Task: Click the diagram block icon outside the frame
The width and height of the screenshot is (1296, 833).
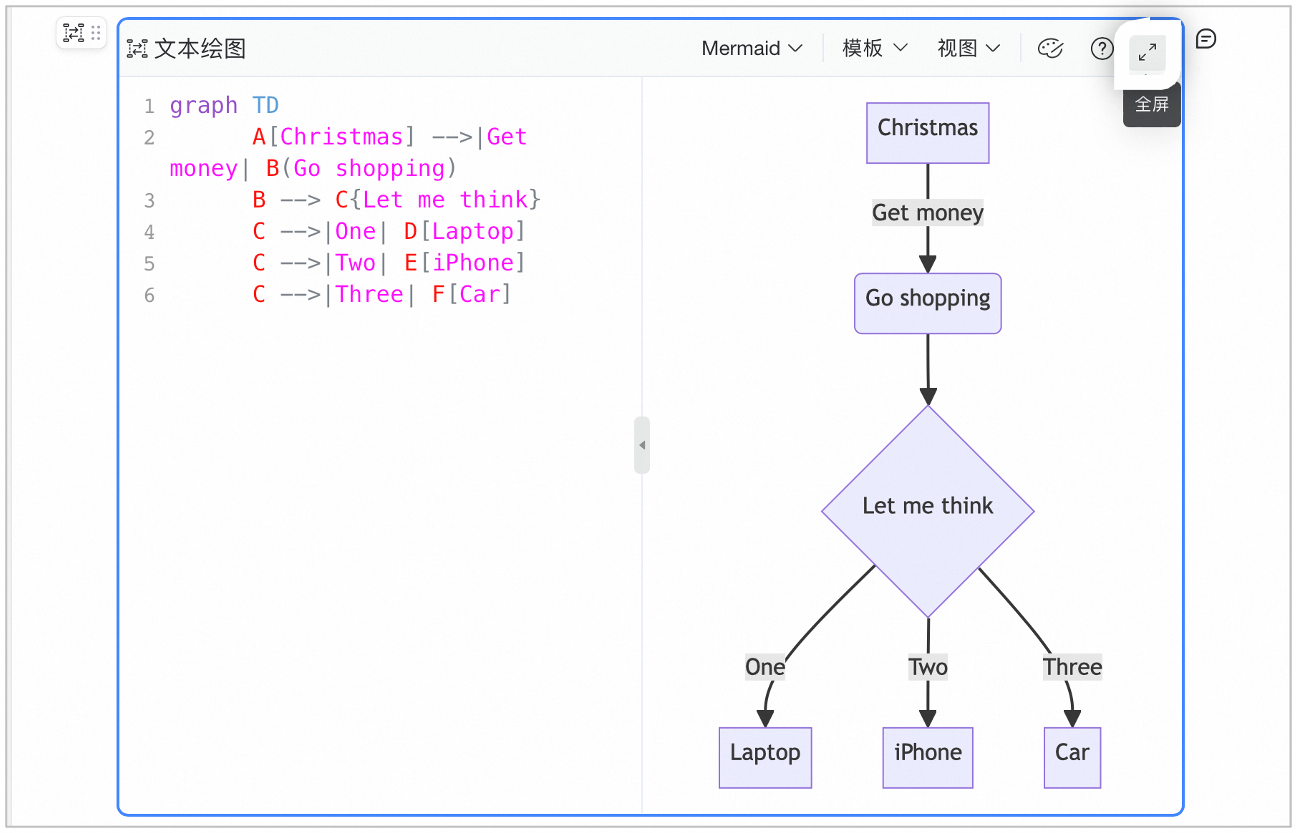Action: pos(73,33)
